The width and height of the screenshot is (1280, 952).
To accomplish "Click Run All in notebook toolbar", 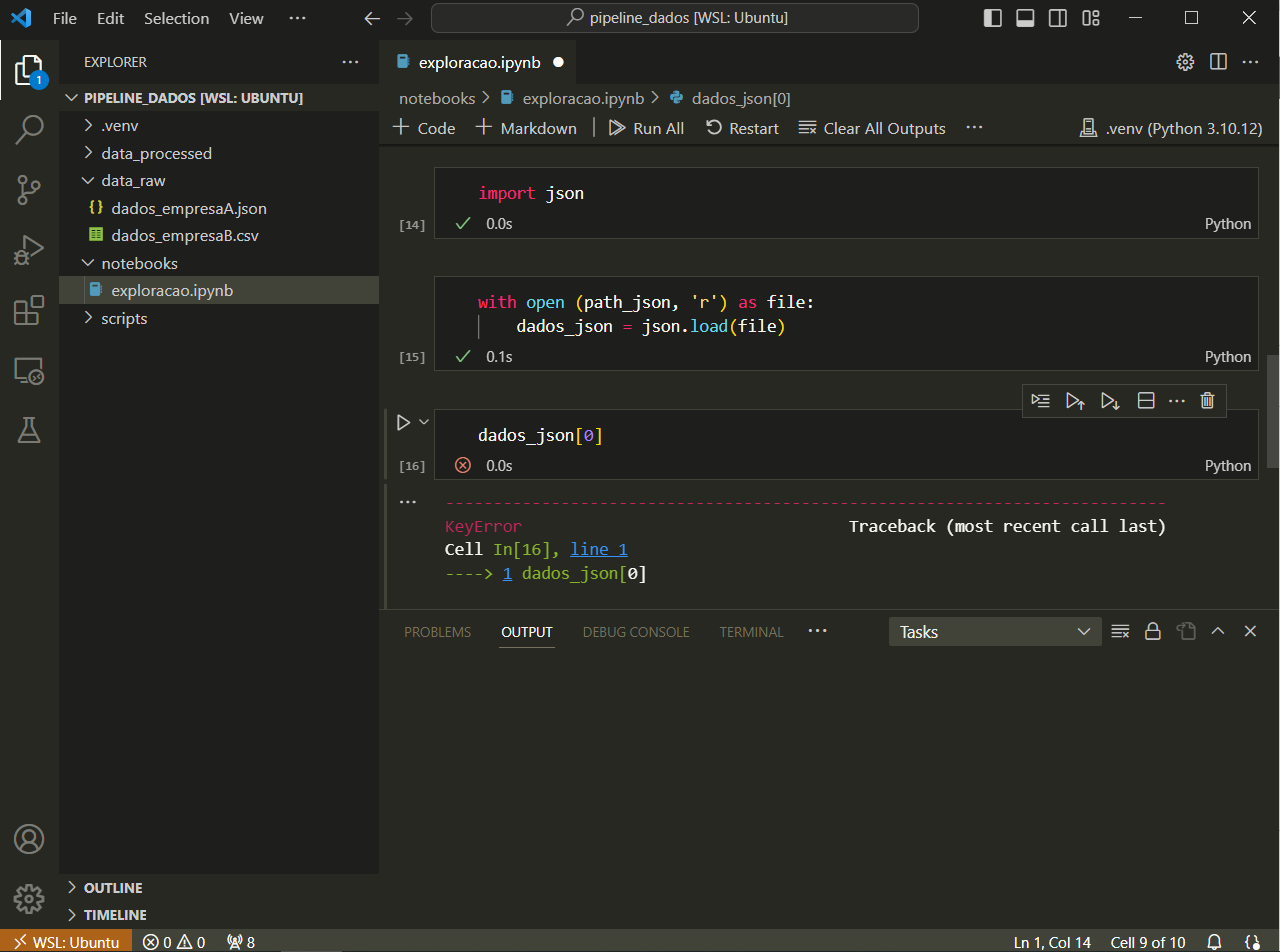I will click(646, 128).
